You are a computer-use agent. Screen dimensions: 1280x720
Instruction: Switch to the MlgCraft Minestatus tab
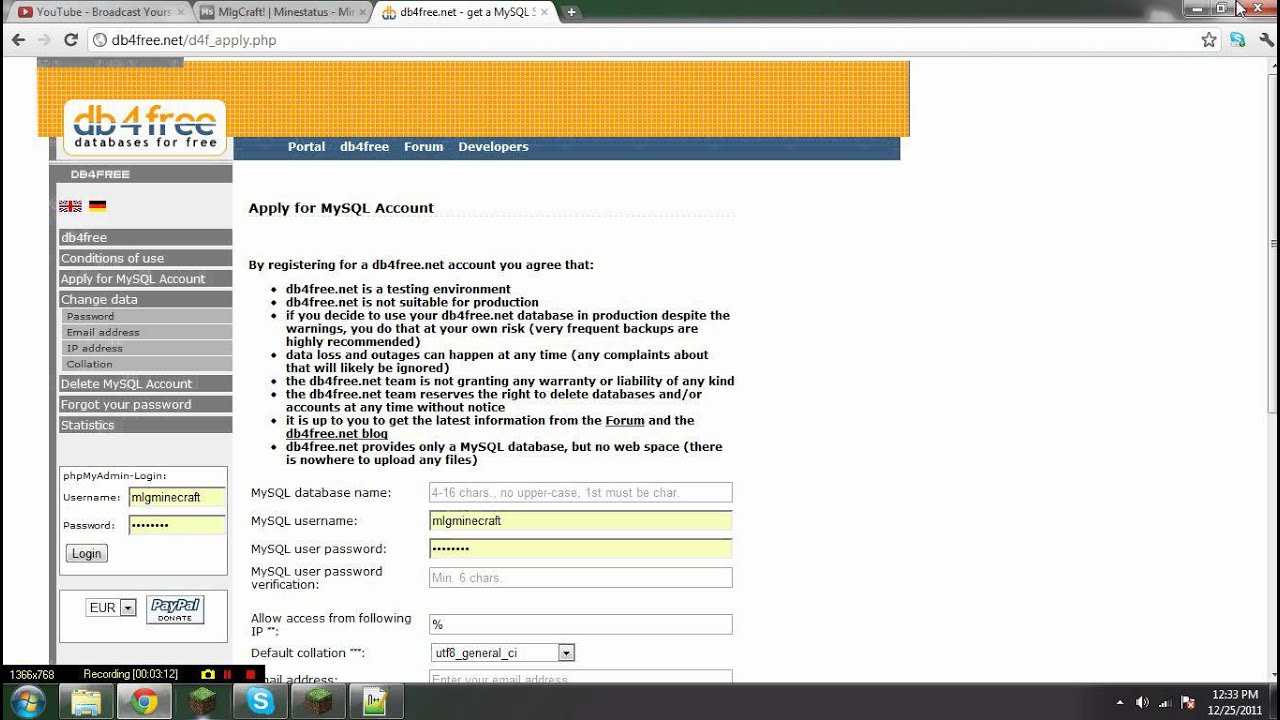(283, 12)
